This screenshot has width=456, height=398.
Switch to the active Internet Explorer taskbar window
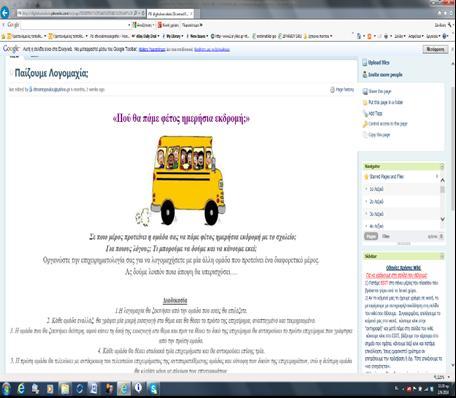point(124,389)
